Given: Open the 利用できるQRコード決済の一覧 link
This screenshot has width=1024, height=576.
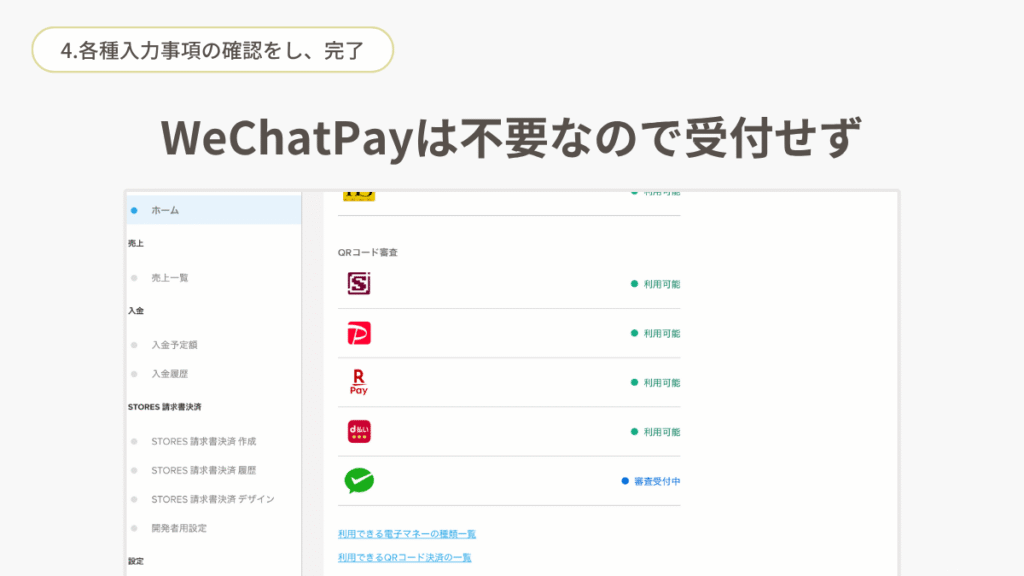Looking at the screenshot, I should click(404, 557).
